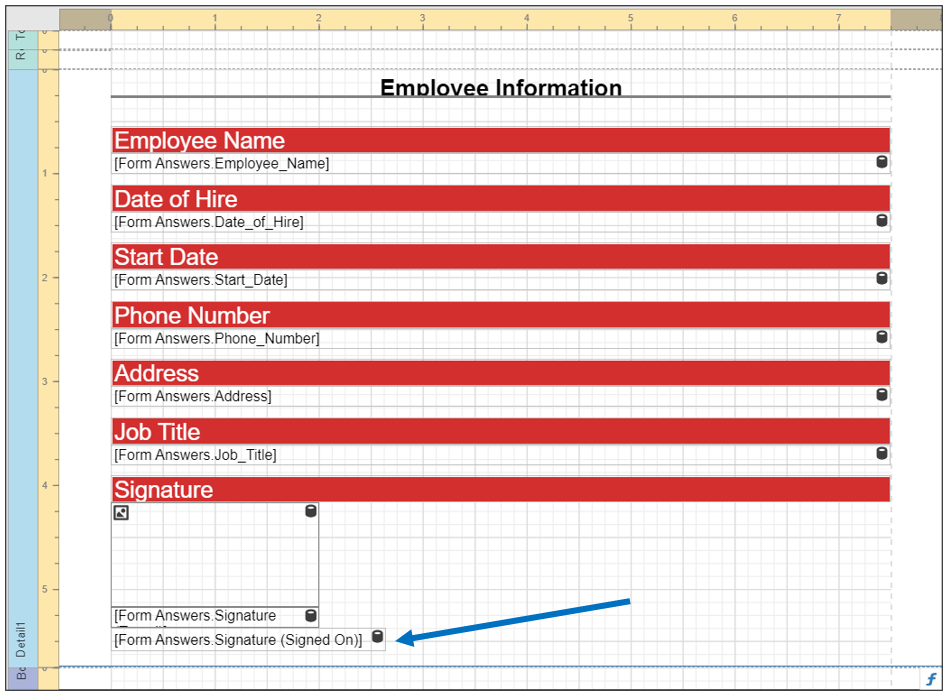
Task: Select [Form Answers.Signature (Signed On)] field
Action: 248,640
